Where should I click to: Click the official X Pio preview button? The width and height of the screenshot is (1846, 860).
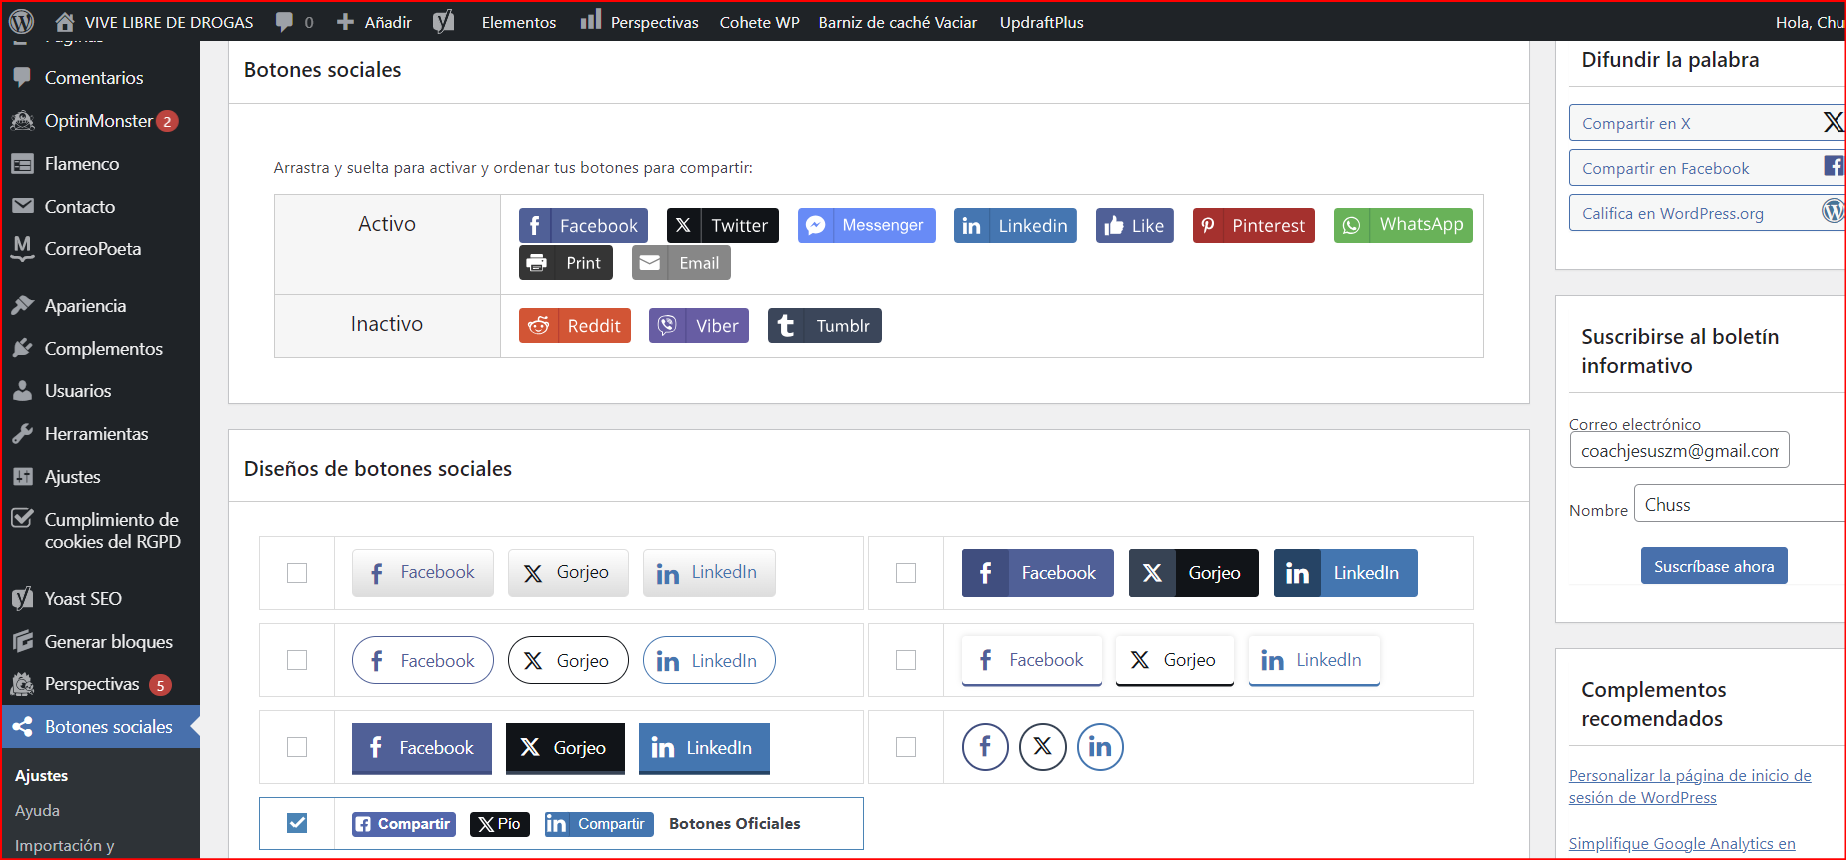(499, 824)
